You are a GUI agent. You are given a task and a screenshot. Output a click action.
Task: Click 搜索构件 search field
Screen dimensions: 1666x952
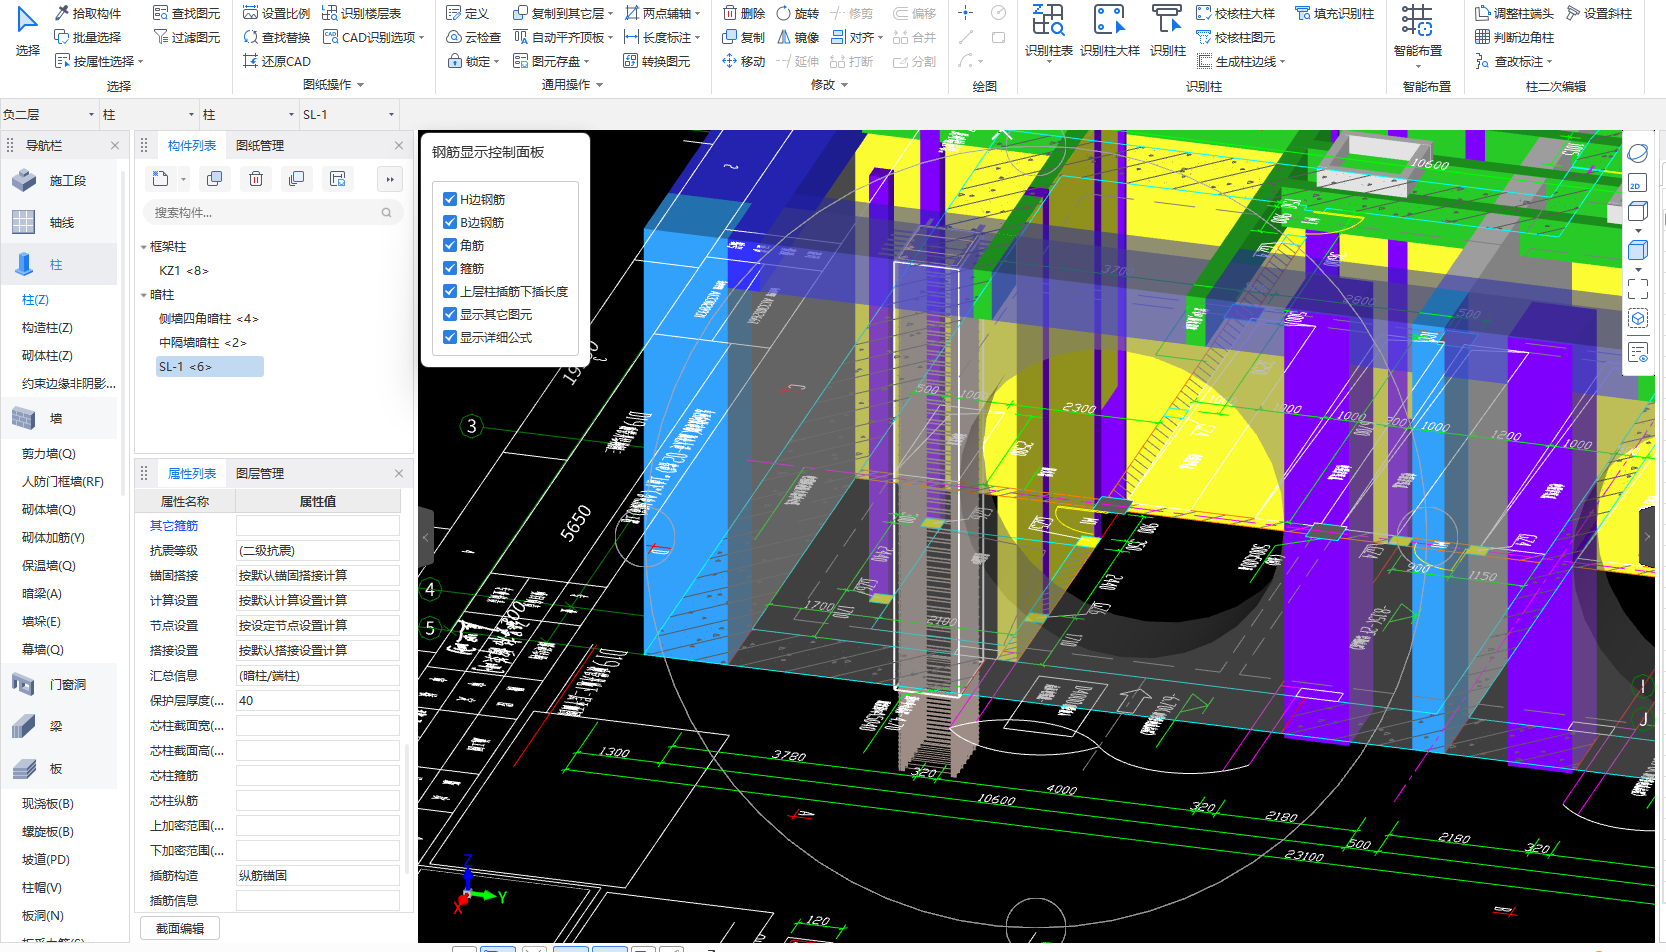tap(274, 212)
